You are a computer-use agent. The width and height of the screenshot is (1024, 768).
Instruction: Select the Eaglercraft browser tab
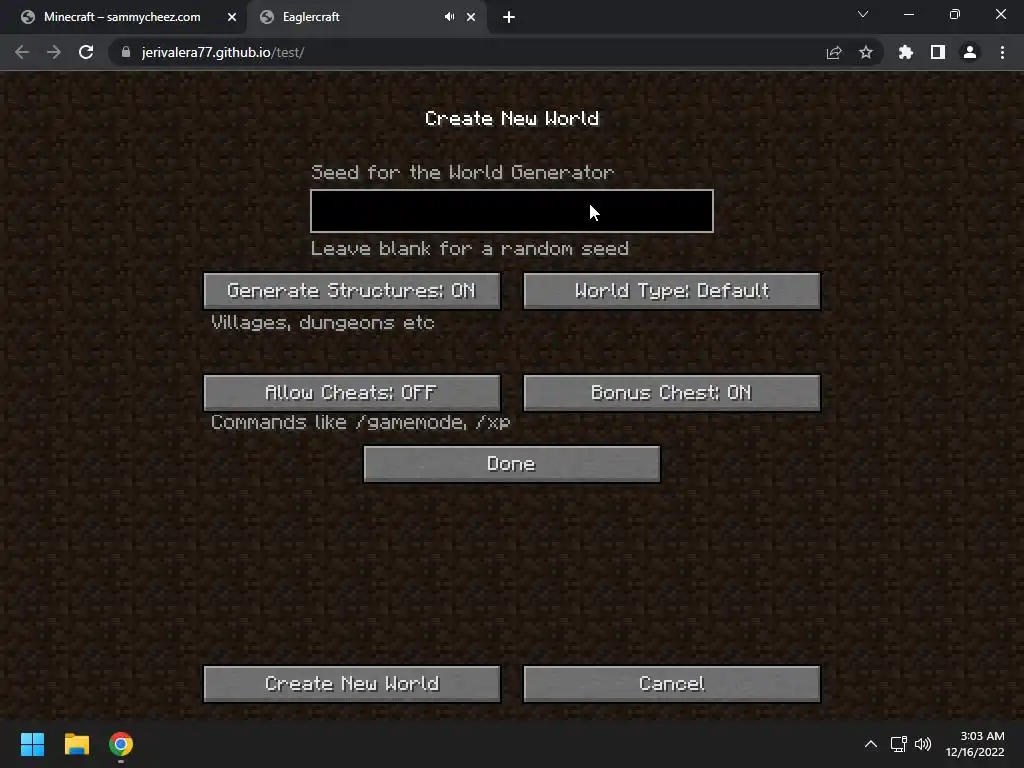(353, 17)
